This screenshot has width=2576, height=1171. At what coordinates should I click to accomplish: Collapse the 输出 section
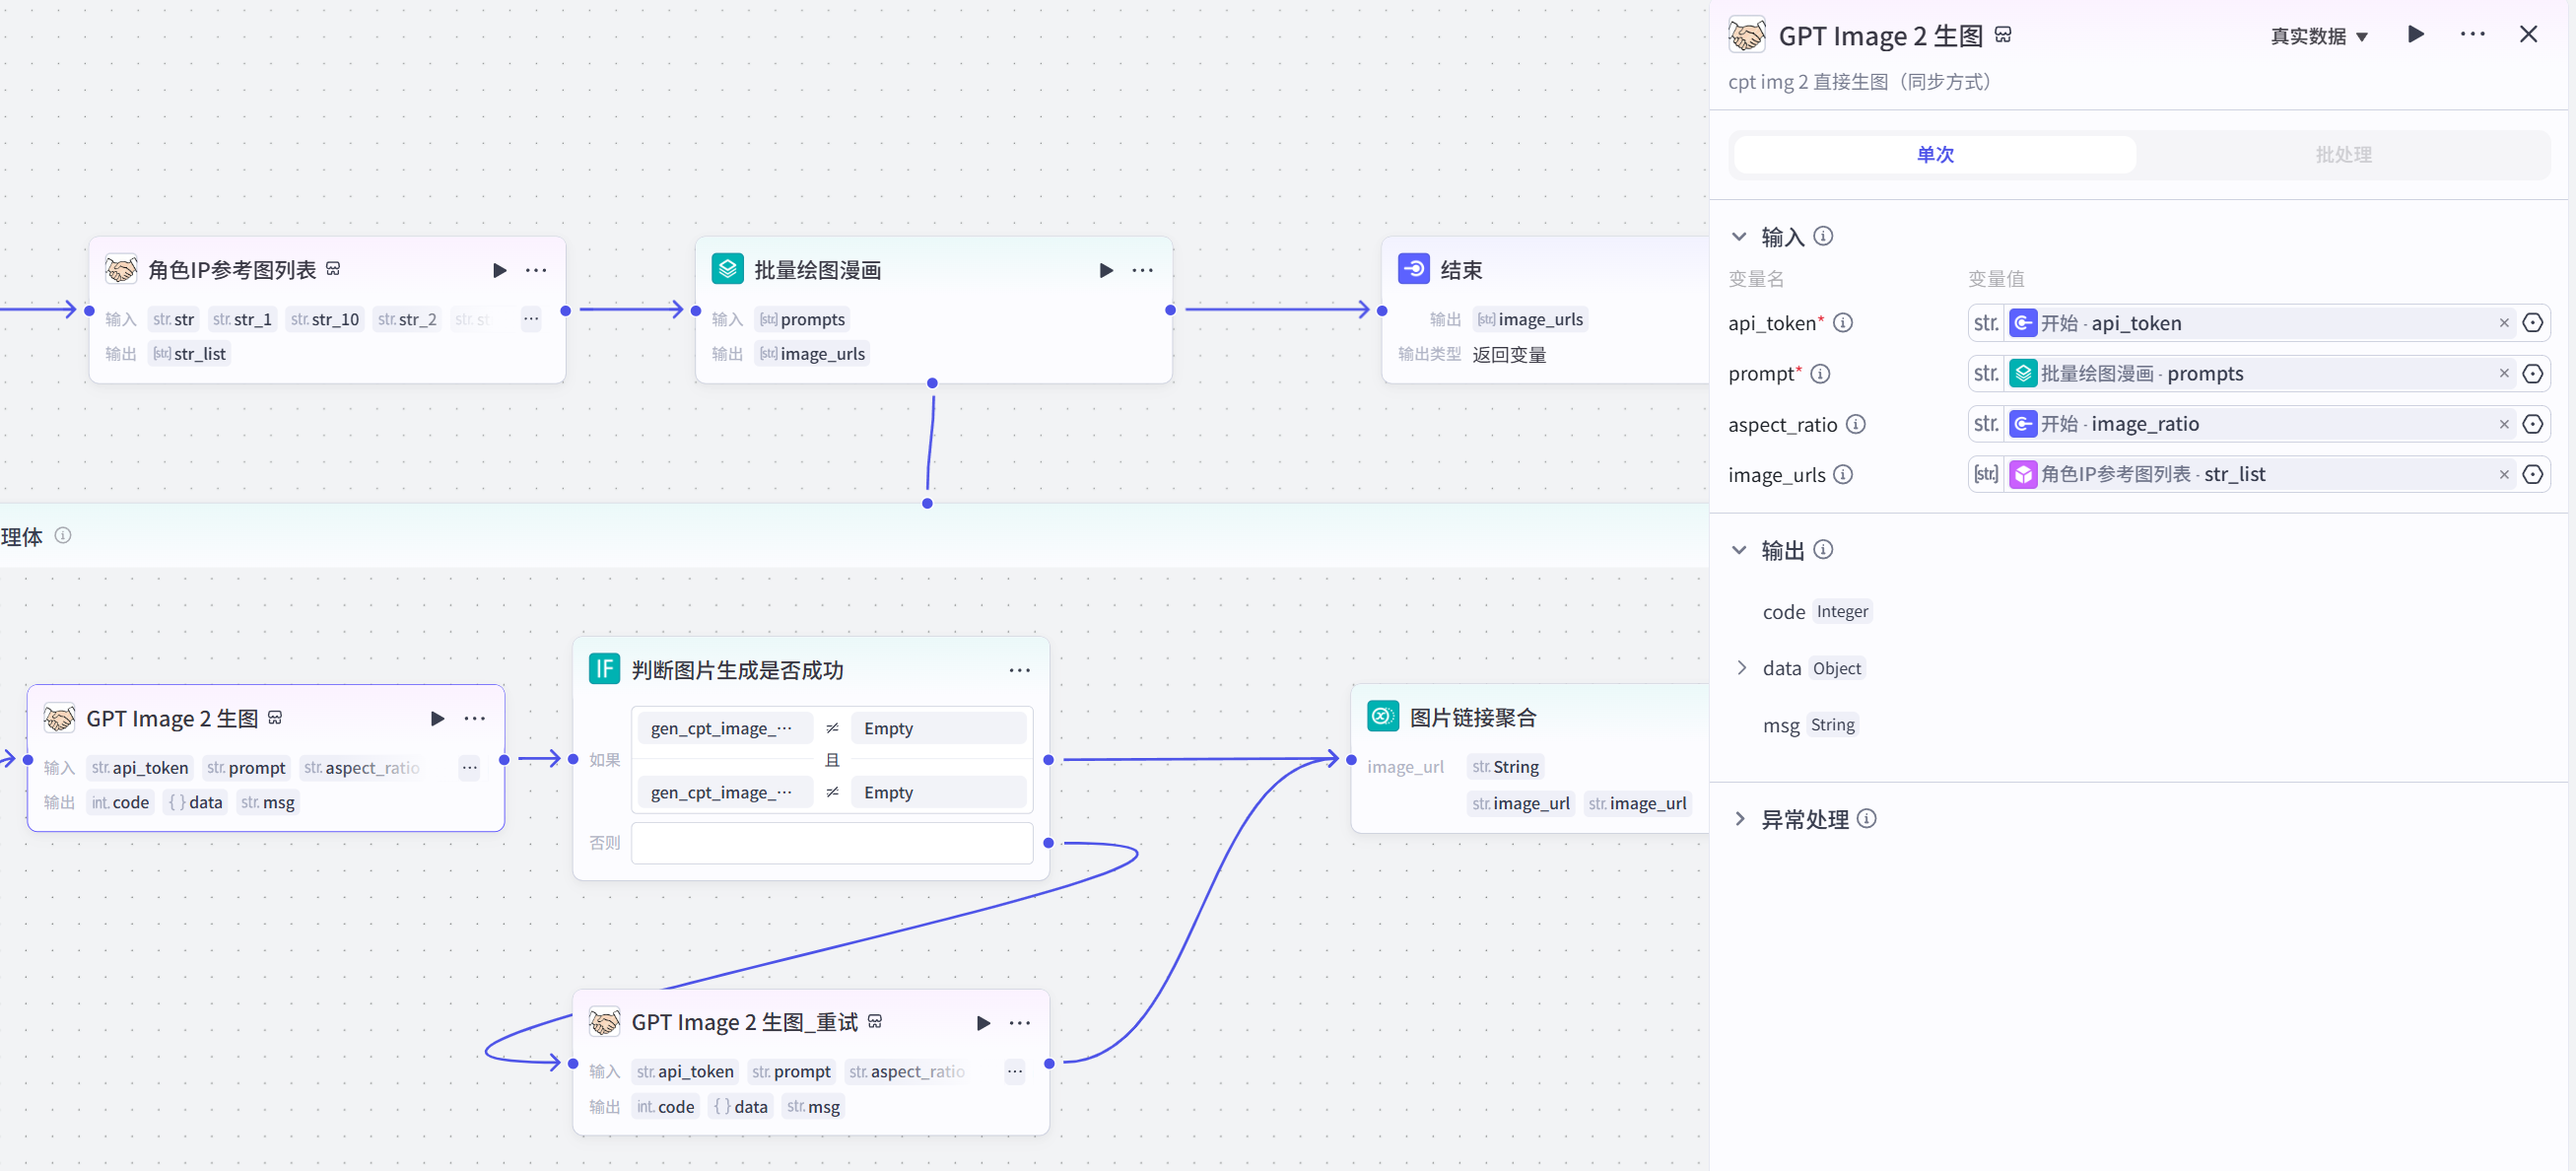(x=1739, y=550)
